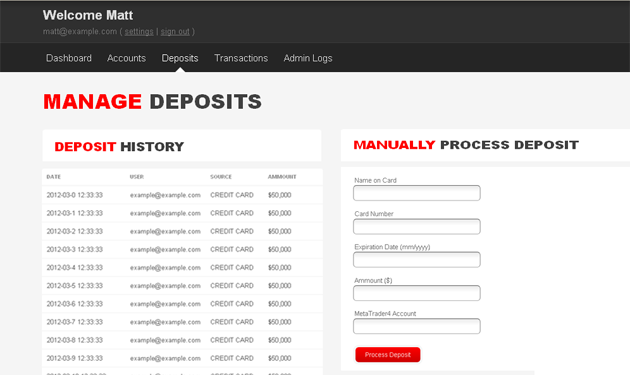
Task: Click the $50,000 amount in the 2012-03-8 row
Action: click(x=280, y=340)
